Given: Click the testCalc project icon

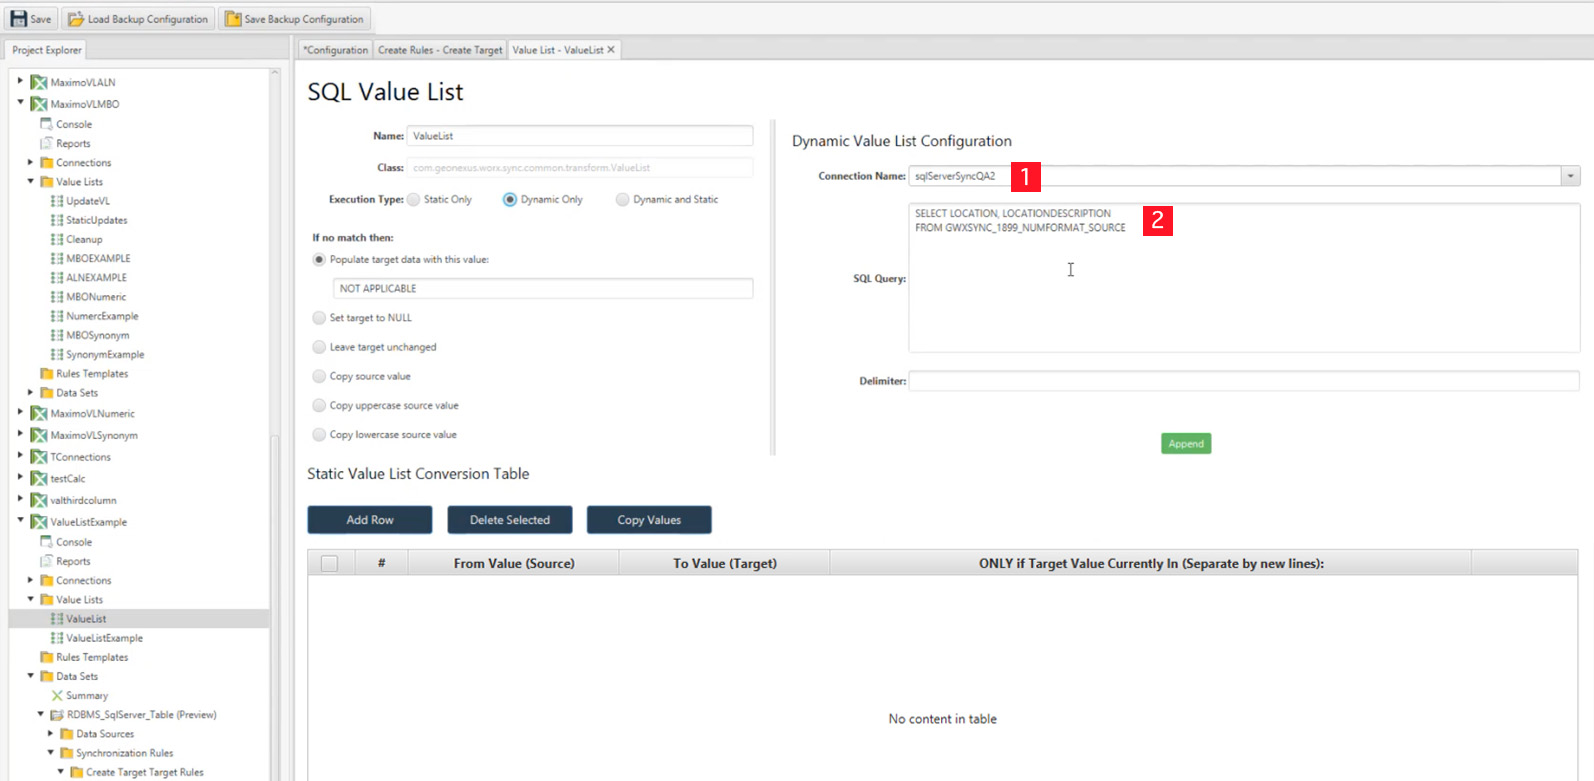Looking at the screenshot, I should pyautogui.click(x=39, y=478).
